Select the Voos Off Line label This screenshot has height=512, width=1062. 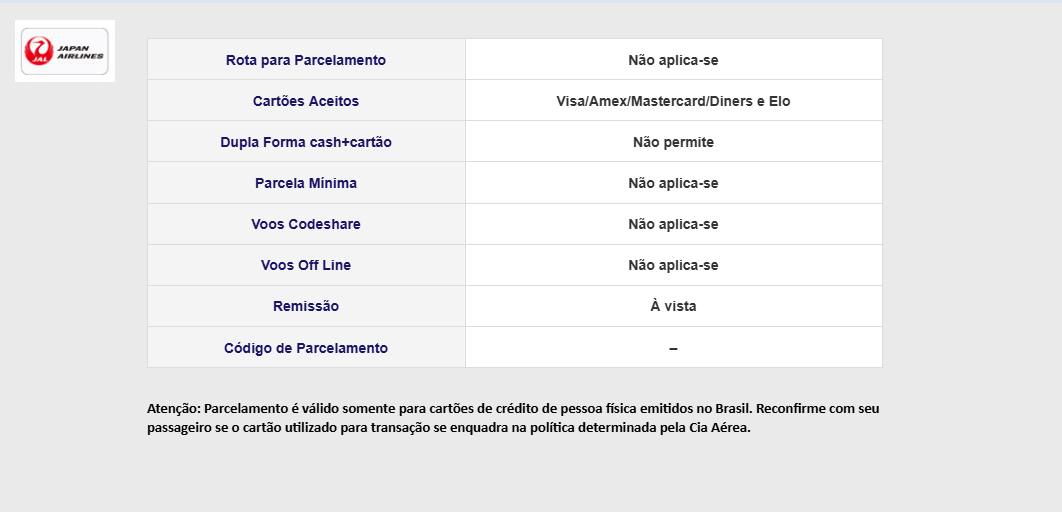point(306,265)
